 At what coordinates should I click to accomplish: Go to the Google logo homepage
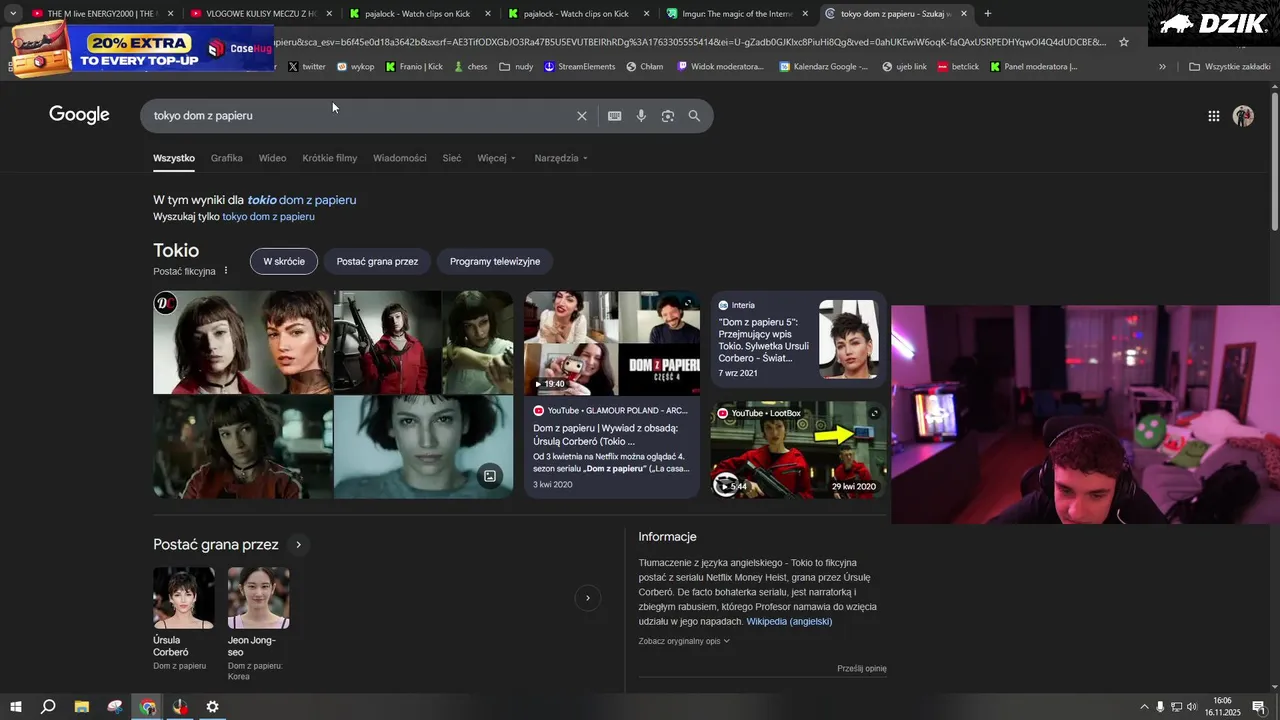tap(79, 115)
